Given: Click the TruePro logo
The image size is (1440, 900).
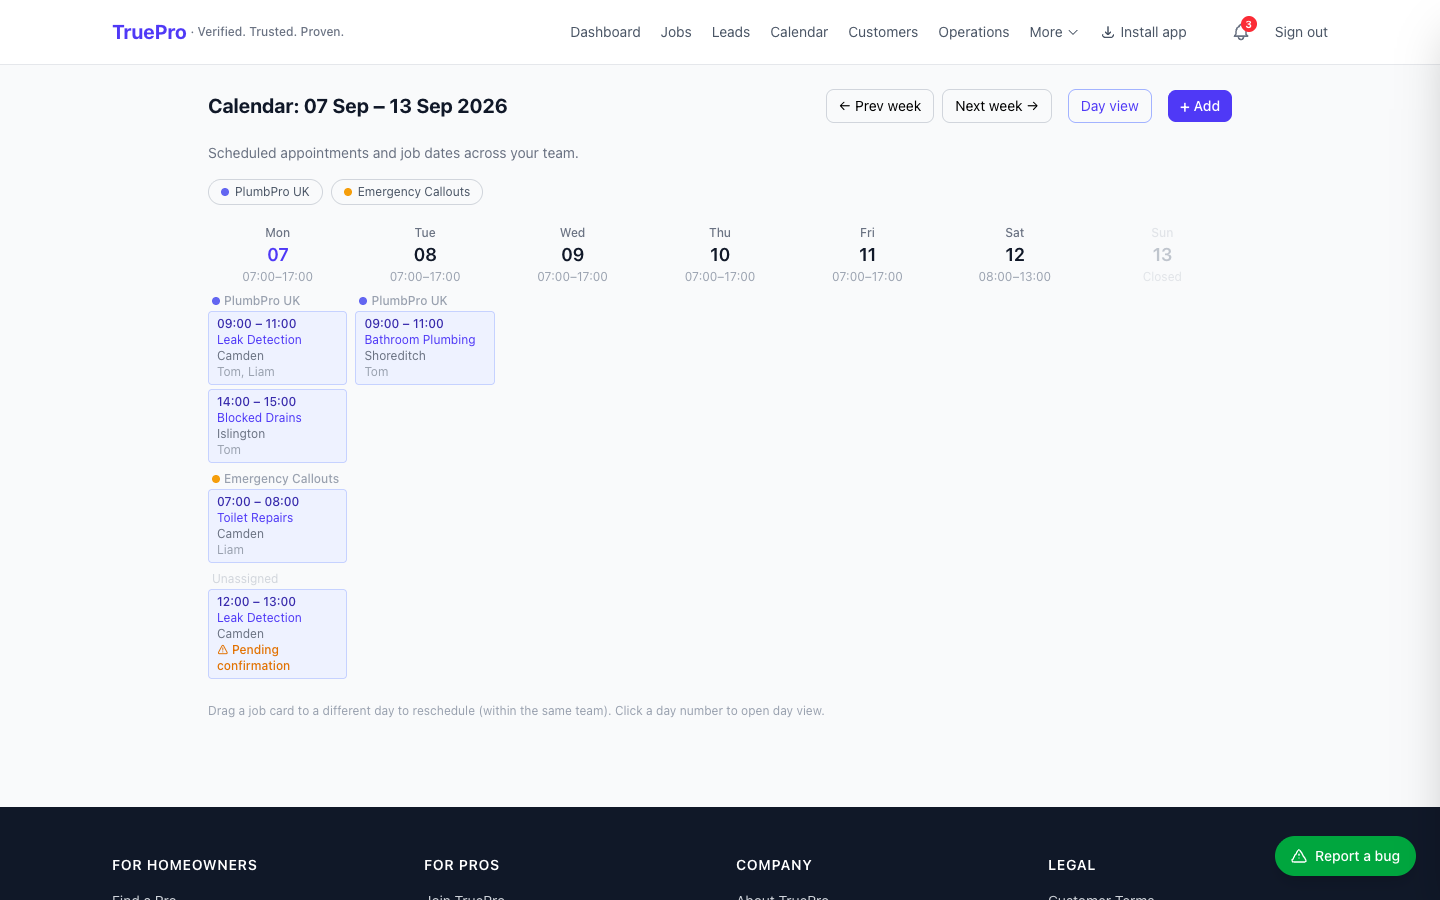Looking at the screenshot, I should 149,32.
